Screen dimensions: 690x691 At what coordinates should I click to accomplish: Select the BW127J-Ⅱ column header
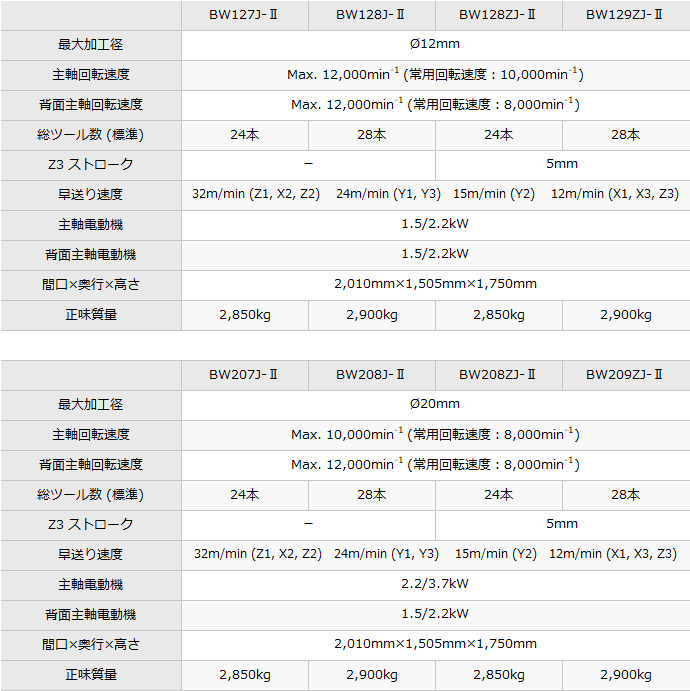tap(244, 15)
